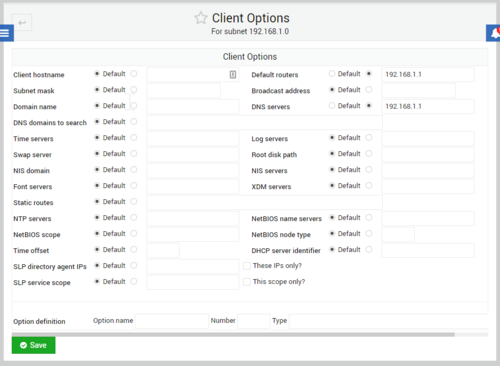Open the notifications bell

click(494, 33)
